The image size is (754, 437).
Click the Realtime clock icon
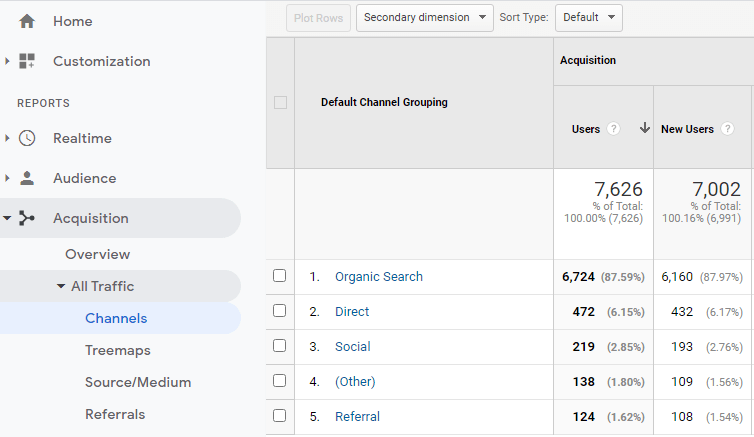27,138
